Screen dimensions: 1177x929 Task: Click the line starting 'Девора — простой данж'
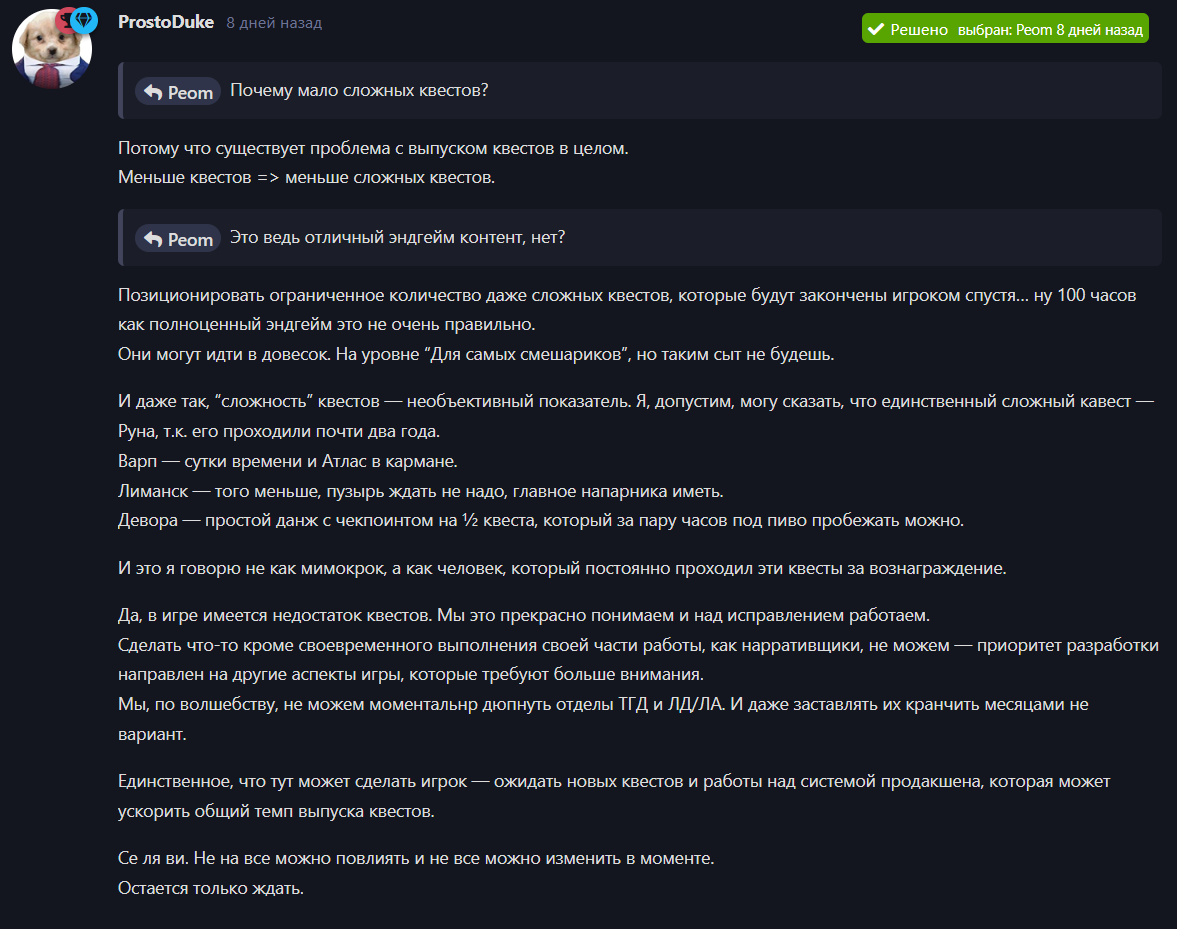[x=540, y=521]
